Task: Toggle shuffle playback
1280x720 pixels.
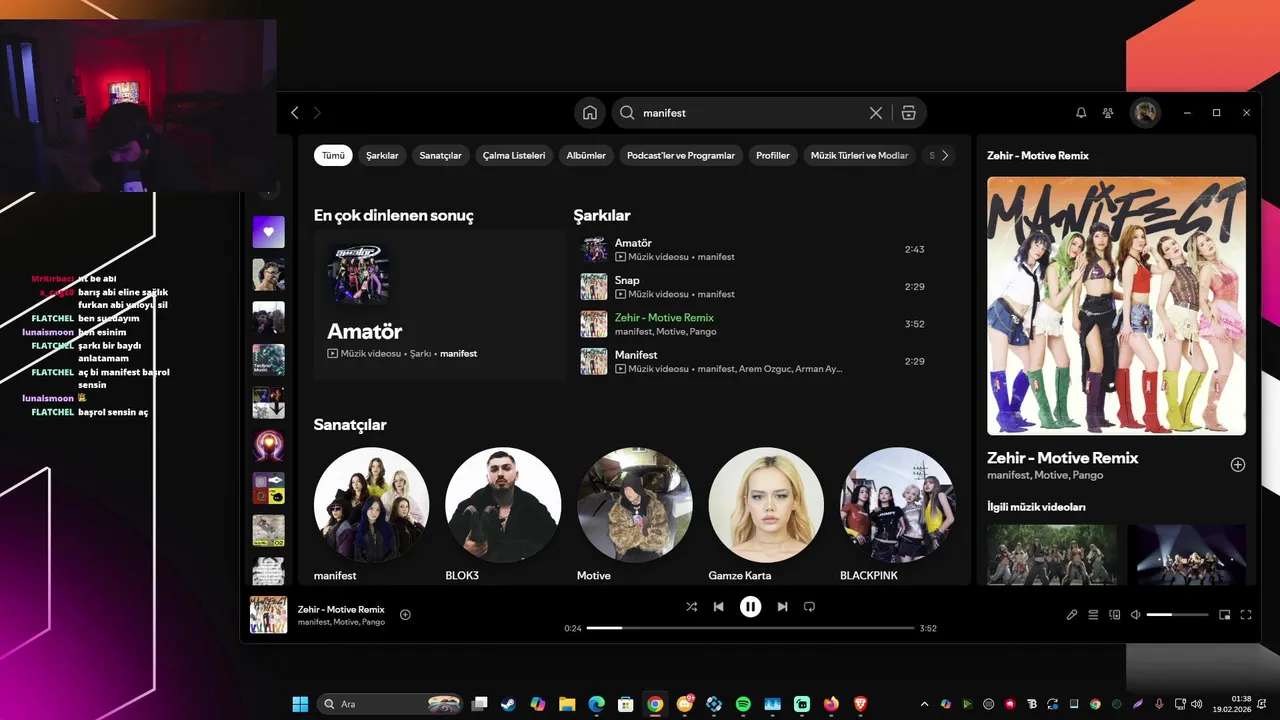Action: coord(691,607)
